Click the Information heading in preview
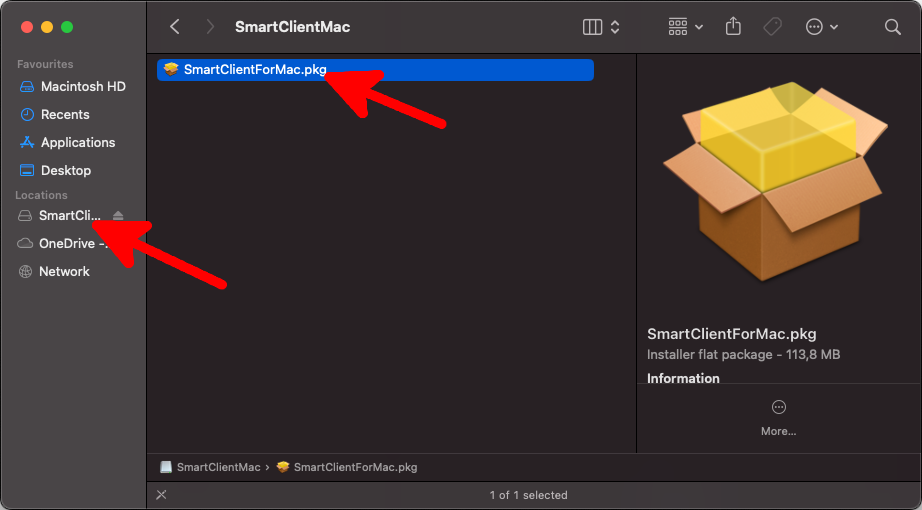 click(x=683, y=378)
